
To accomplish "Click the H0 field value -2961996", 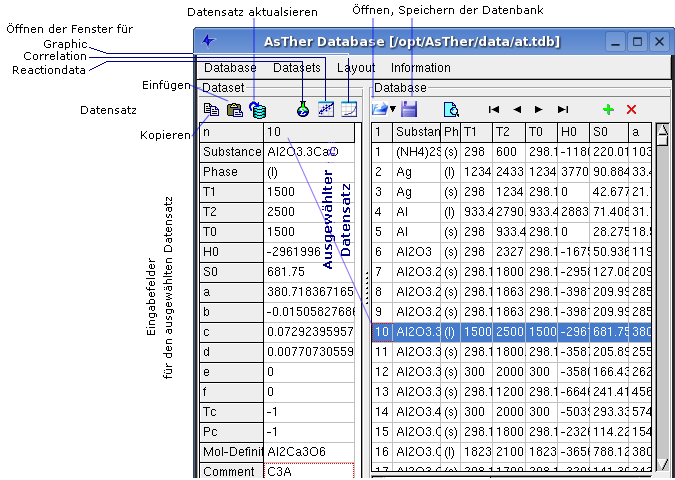I will click(309, 252).
